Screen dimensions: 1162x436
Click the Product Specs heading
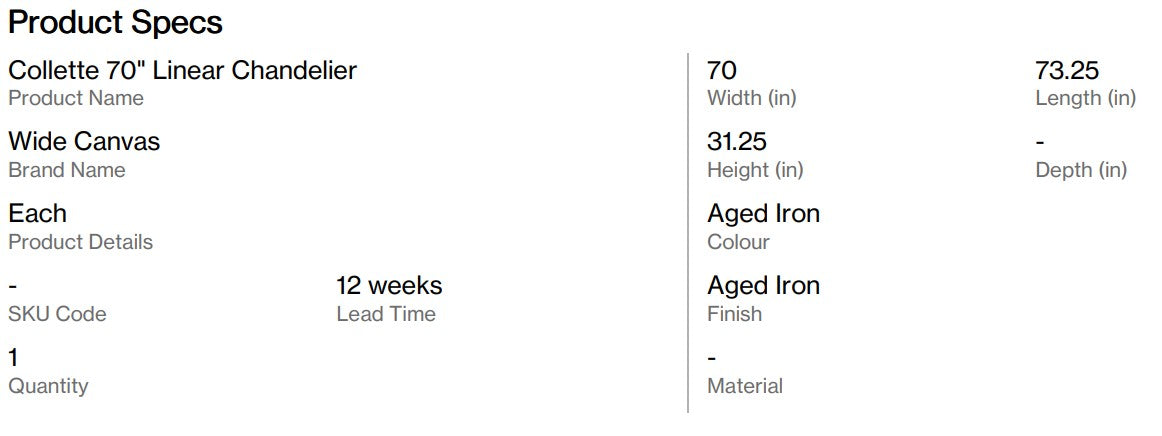(x=115, y=23)
